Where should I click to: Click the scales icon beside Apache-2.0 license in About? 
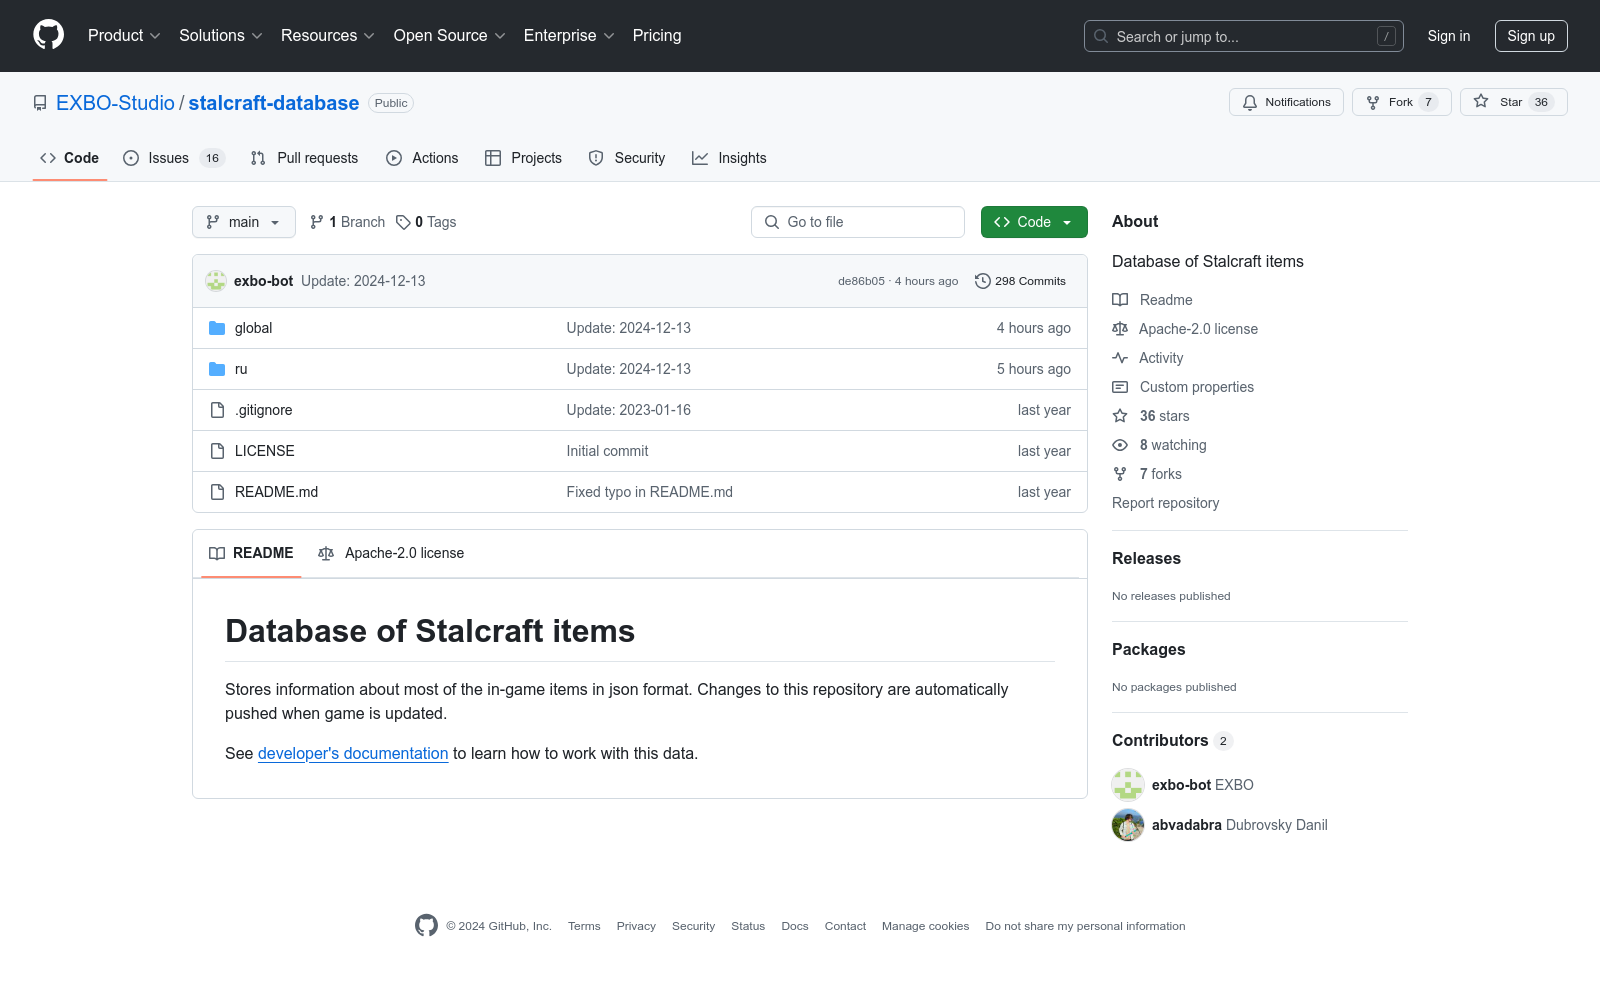[1120, 329]
